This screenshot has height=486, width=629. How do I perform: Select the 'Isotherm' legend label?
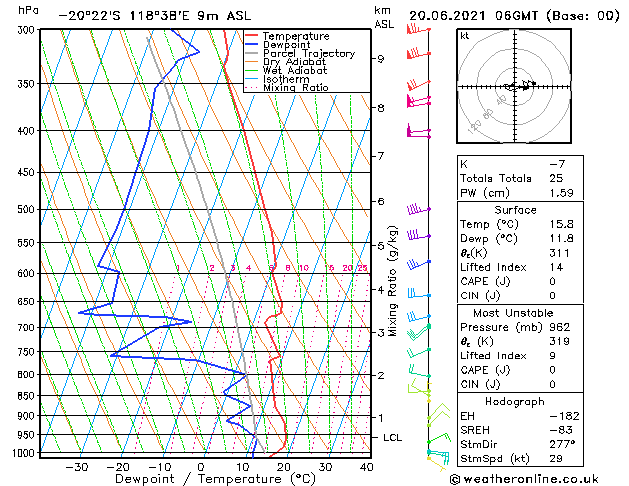[286, 79]
